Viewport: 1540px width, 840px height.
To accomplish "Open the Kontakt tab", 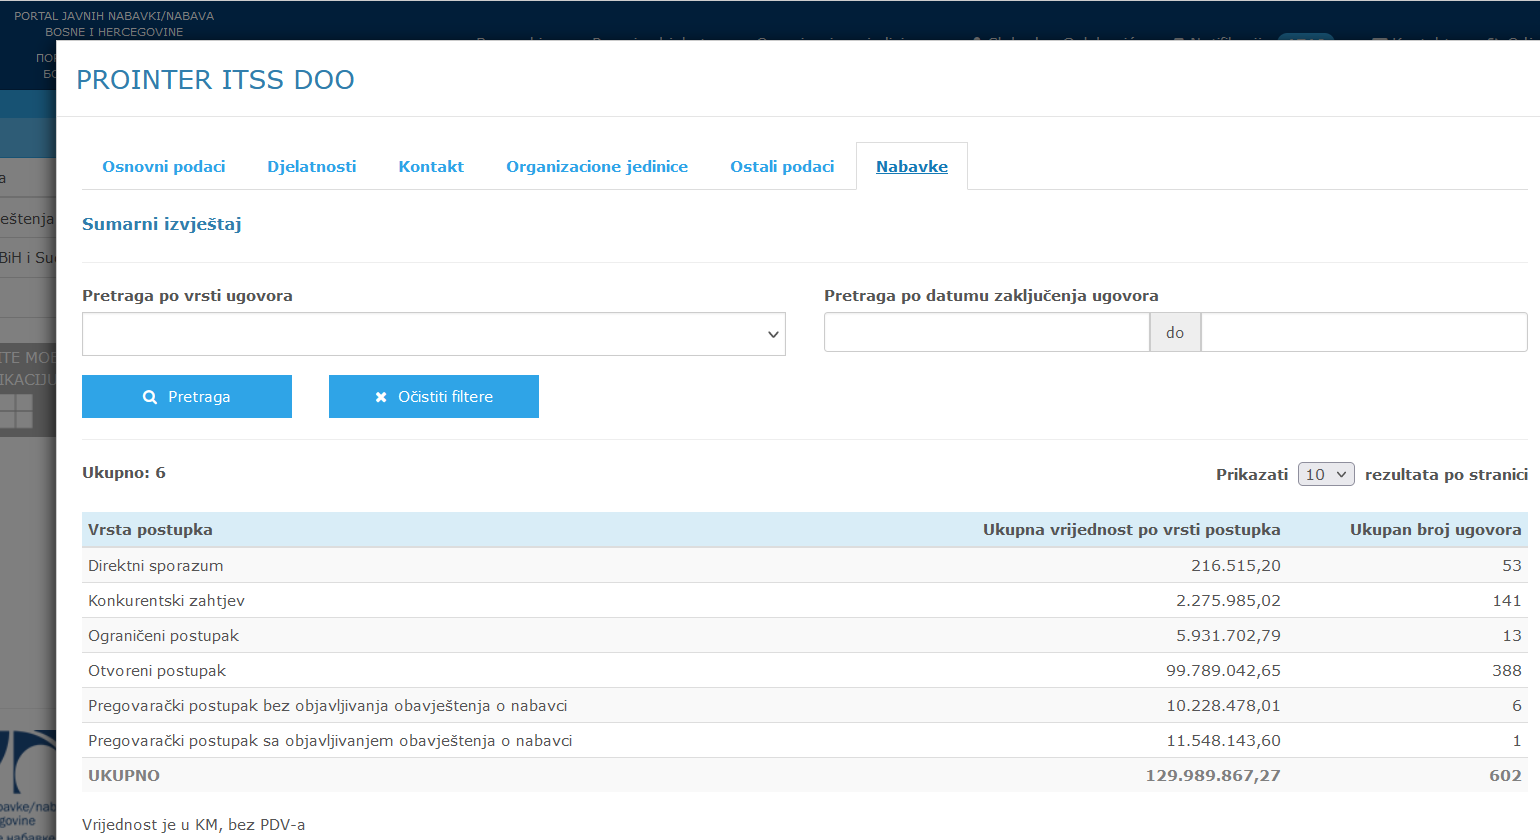I will (431, 167).
